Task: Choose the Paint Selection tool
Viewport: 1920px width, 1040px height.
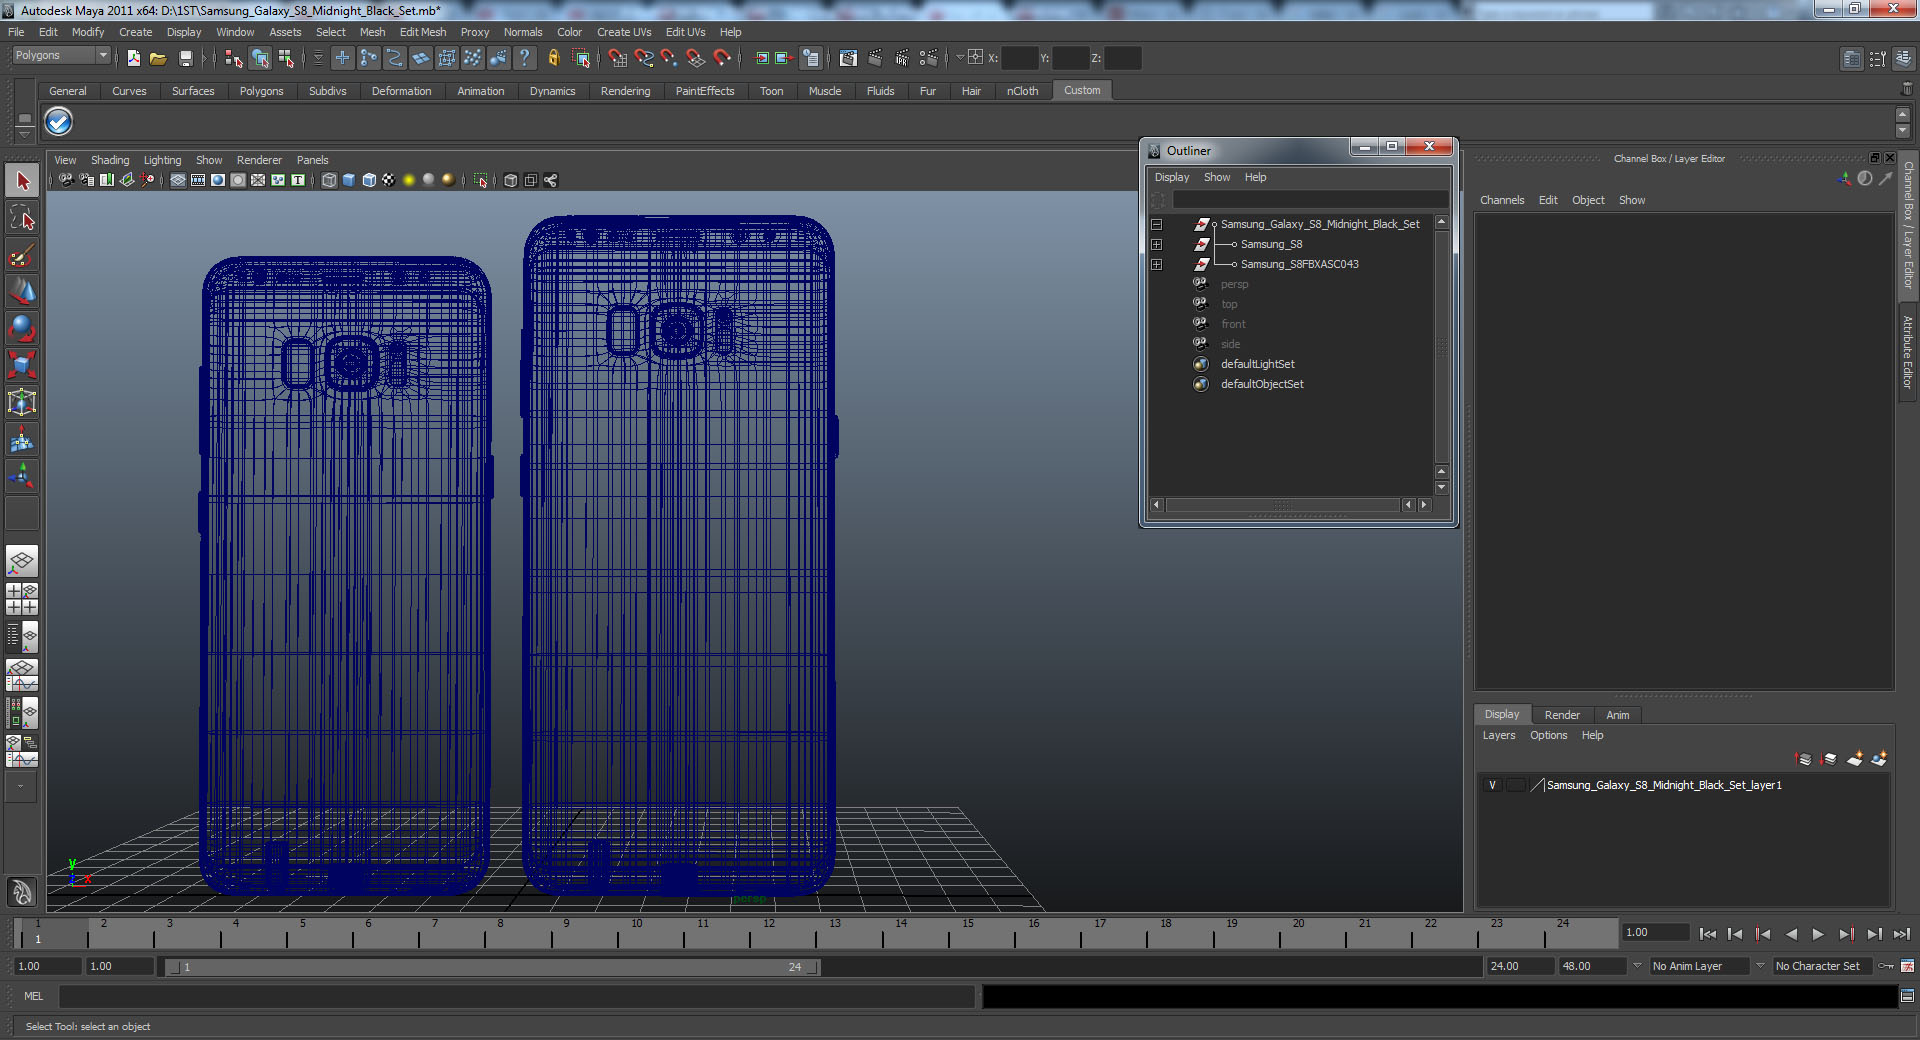Action: 22,255
